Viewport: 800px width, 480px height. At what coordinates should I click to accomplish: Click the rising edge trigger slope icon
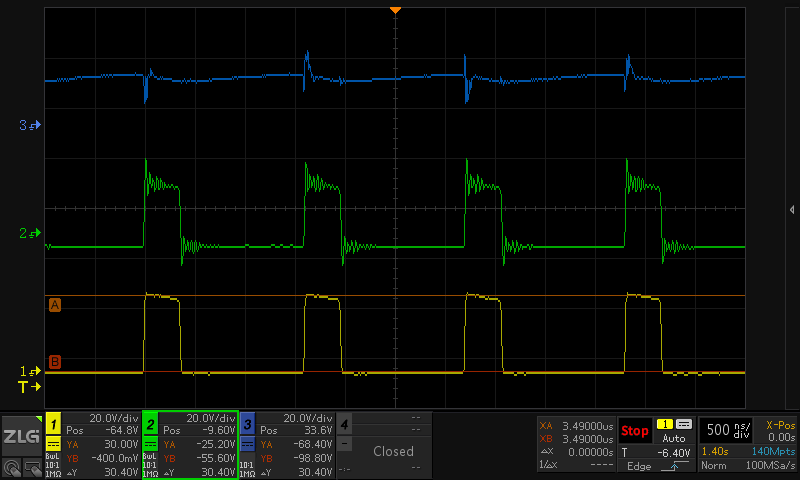pos(675,466)
